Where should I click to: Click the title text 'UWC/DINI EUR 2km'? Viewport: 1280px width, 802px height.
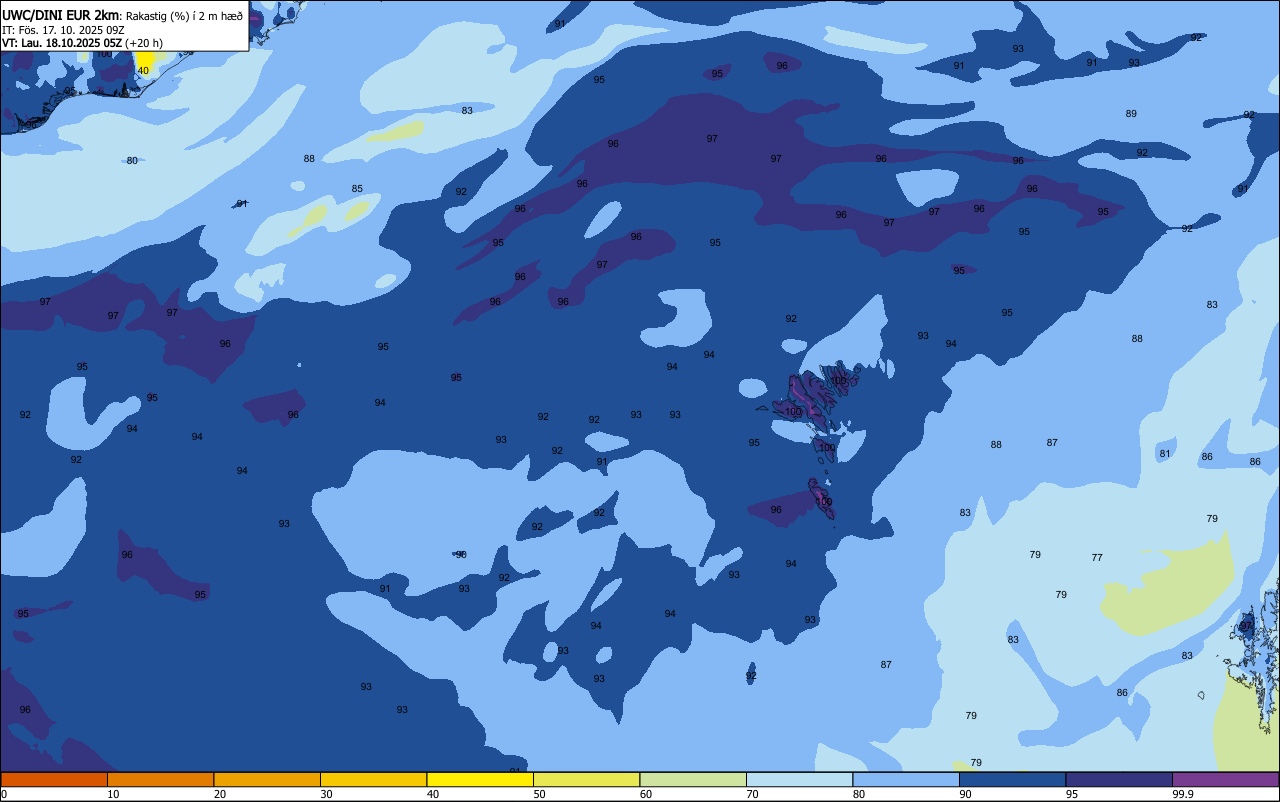coord(59,15)
